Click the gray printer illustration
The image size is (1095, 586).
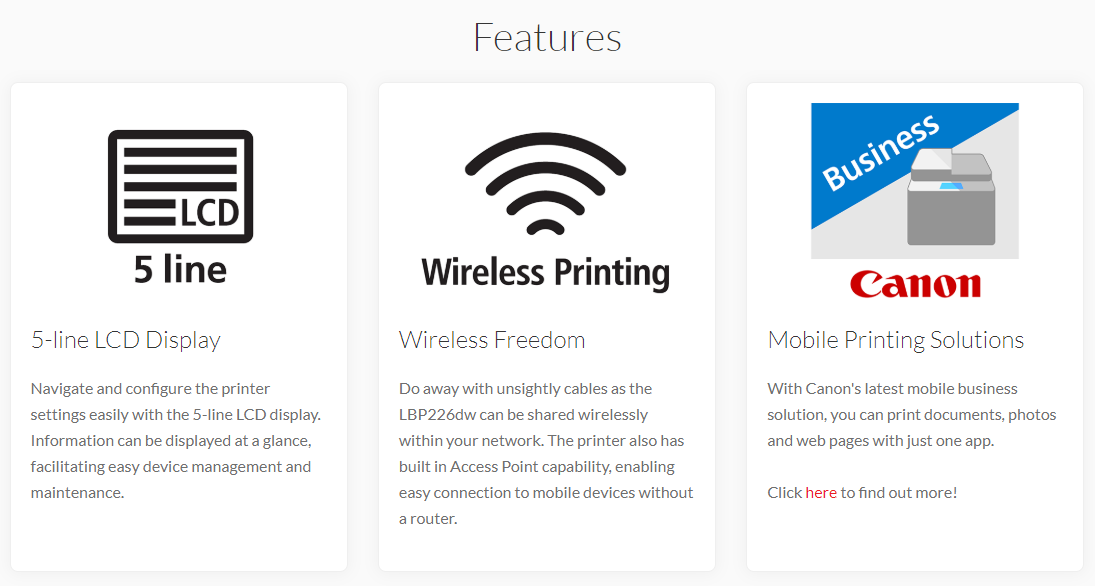(950, 200)
